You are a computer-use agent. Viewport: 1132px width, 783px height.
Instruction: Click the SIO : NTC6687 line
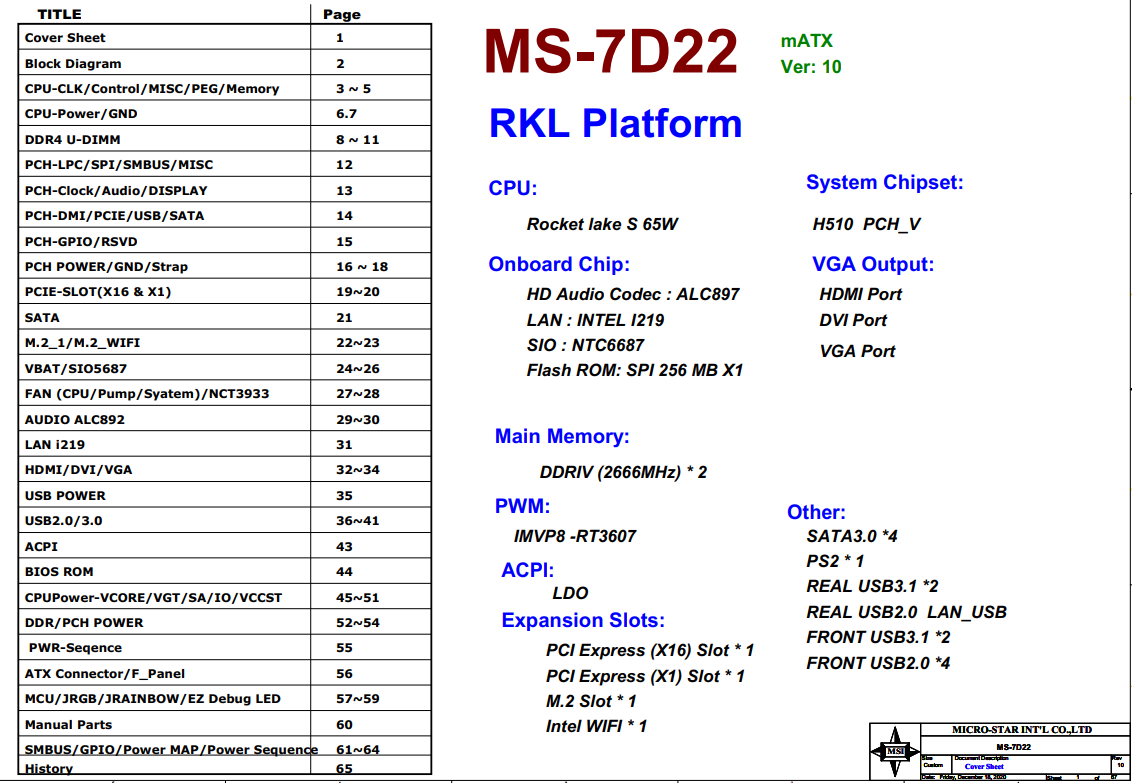coord(585,345)
